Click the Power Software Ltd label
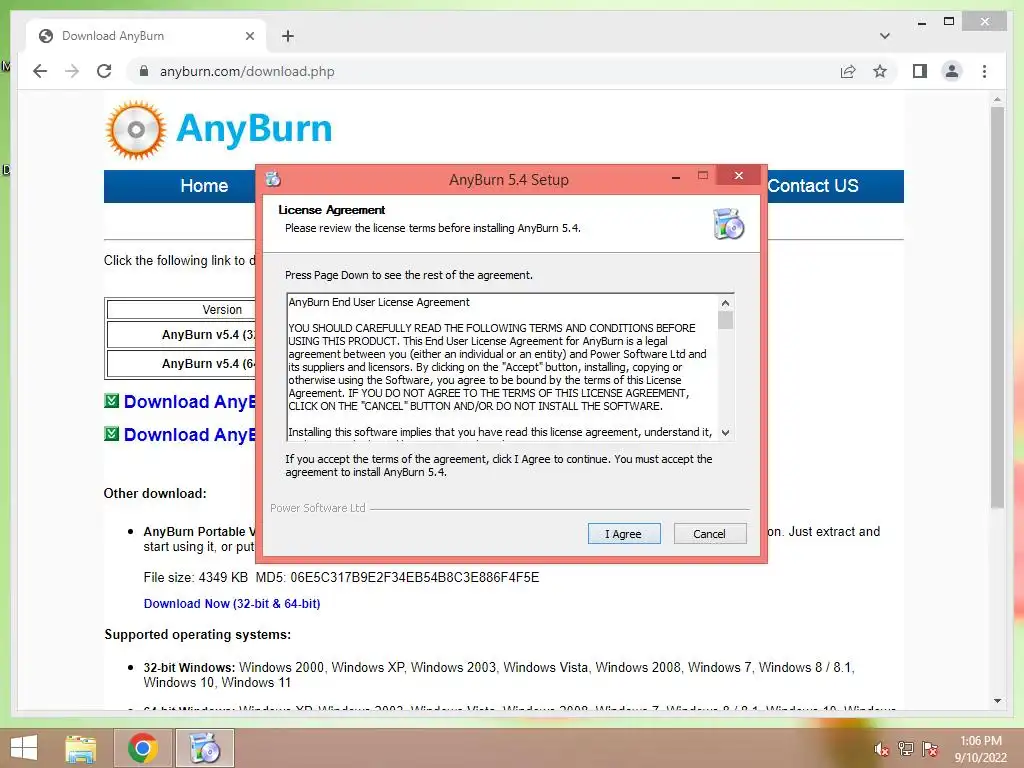 [x=317, y=508]
